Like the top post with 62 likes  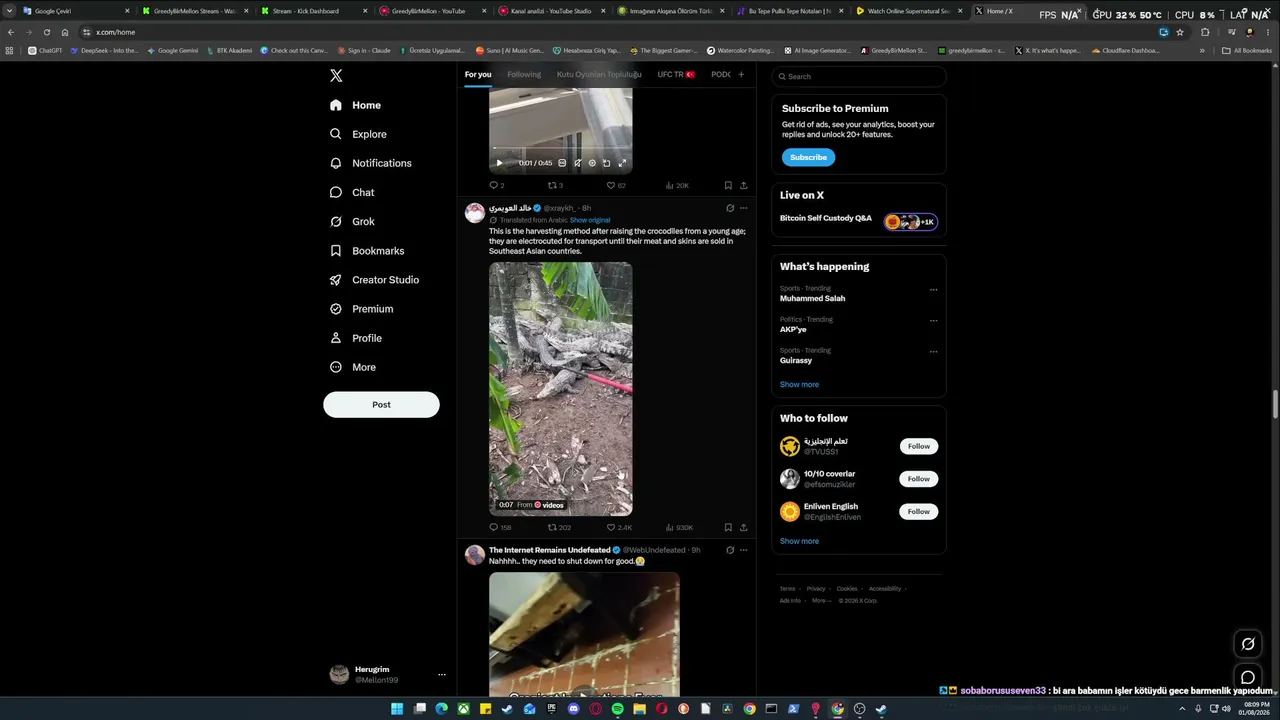616,185
